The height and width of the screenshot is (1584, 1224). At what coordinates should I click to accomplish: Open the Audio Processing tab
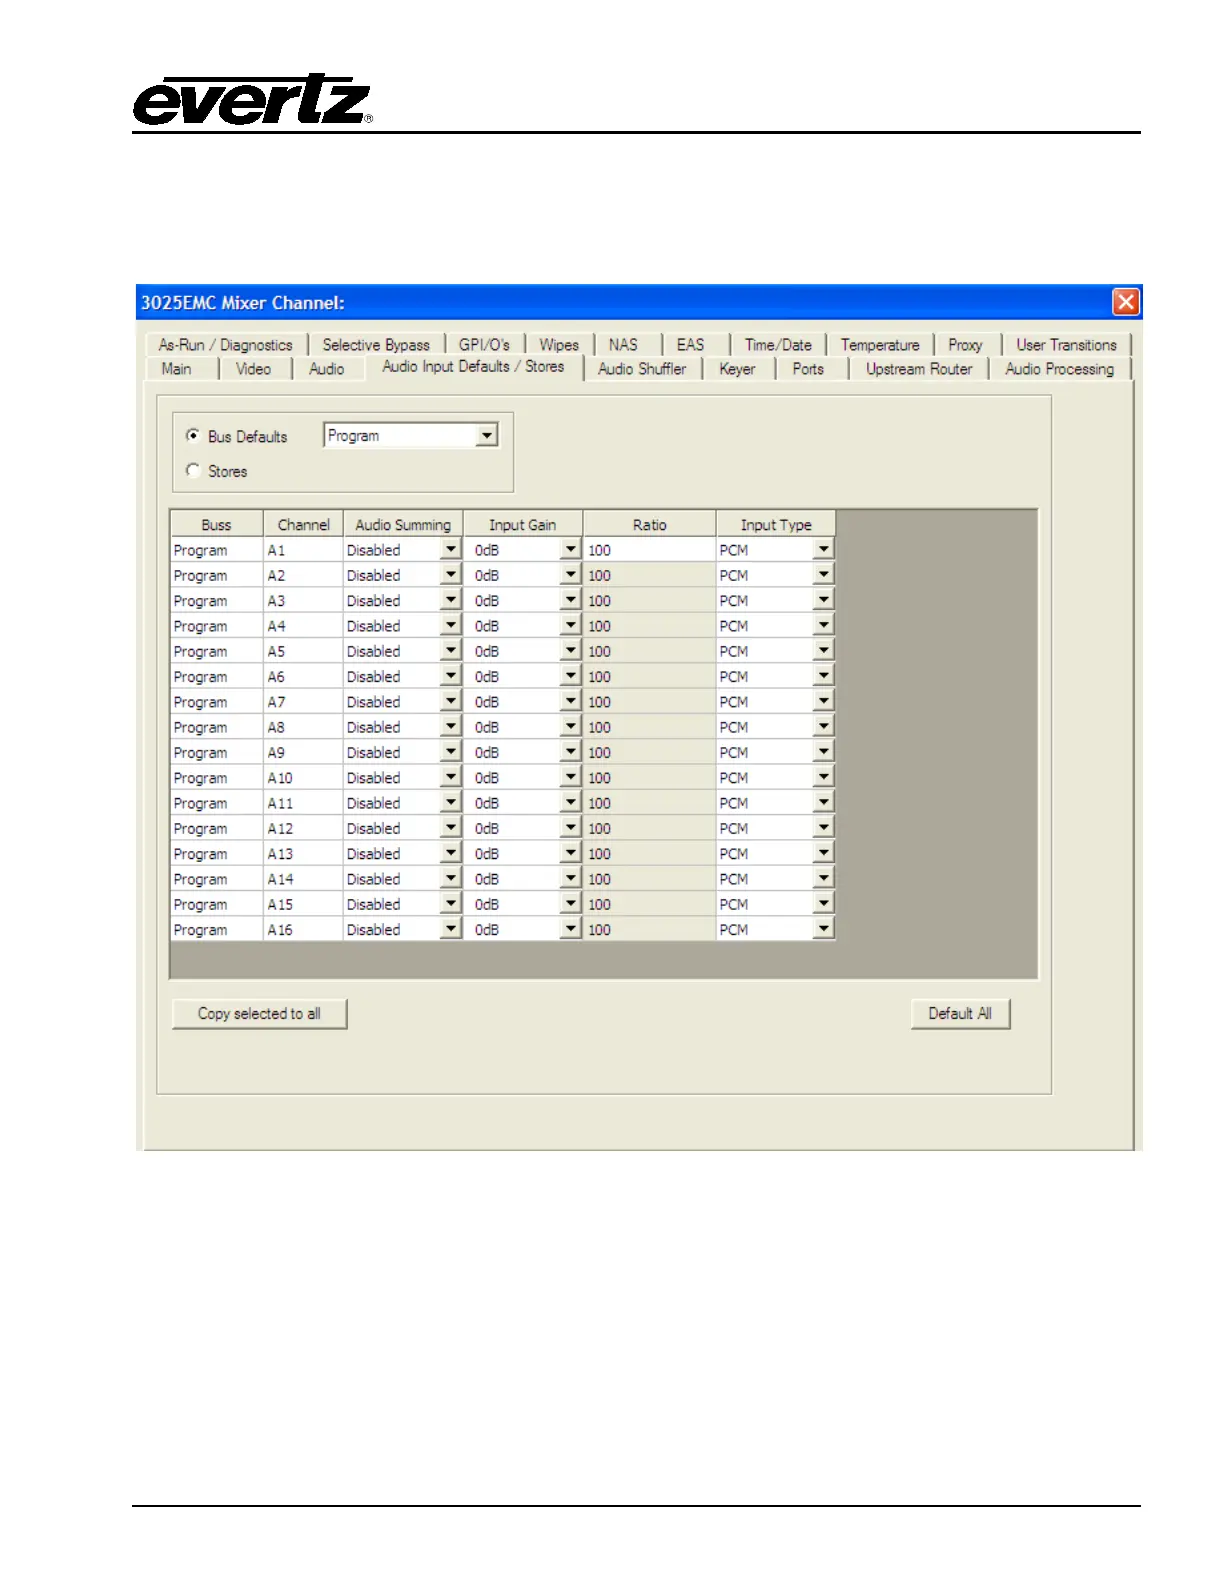click(x=1059, y=369)
